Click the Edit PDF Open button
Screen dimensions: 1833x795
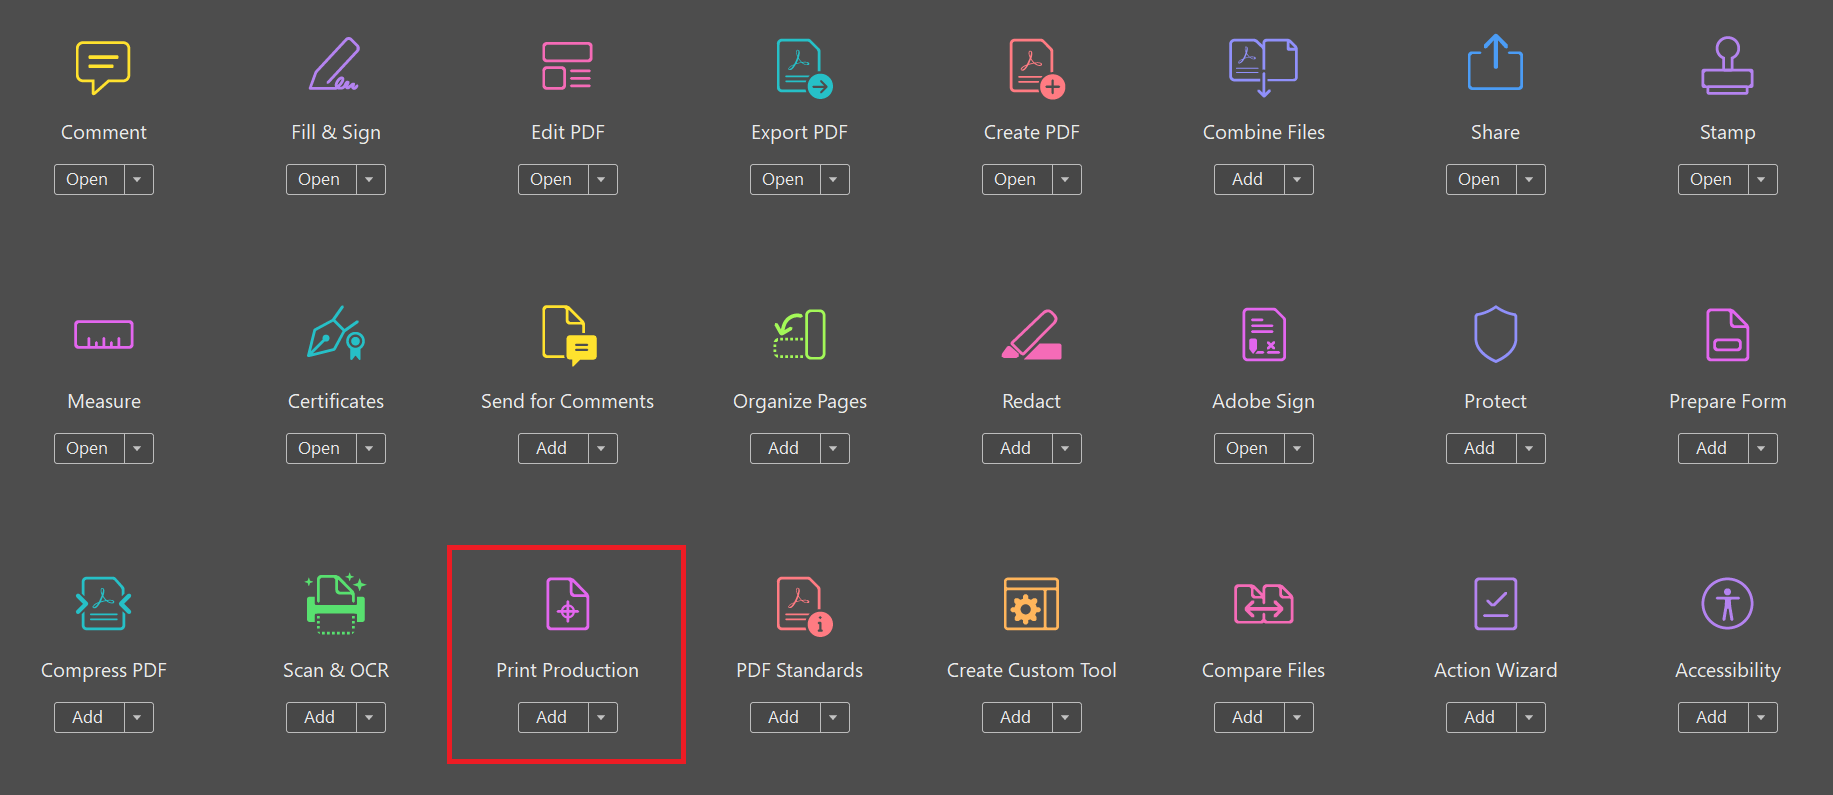(552, 180)
